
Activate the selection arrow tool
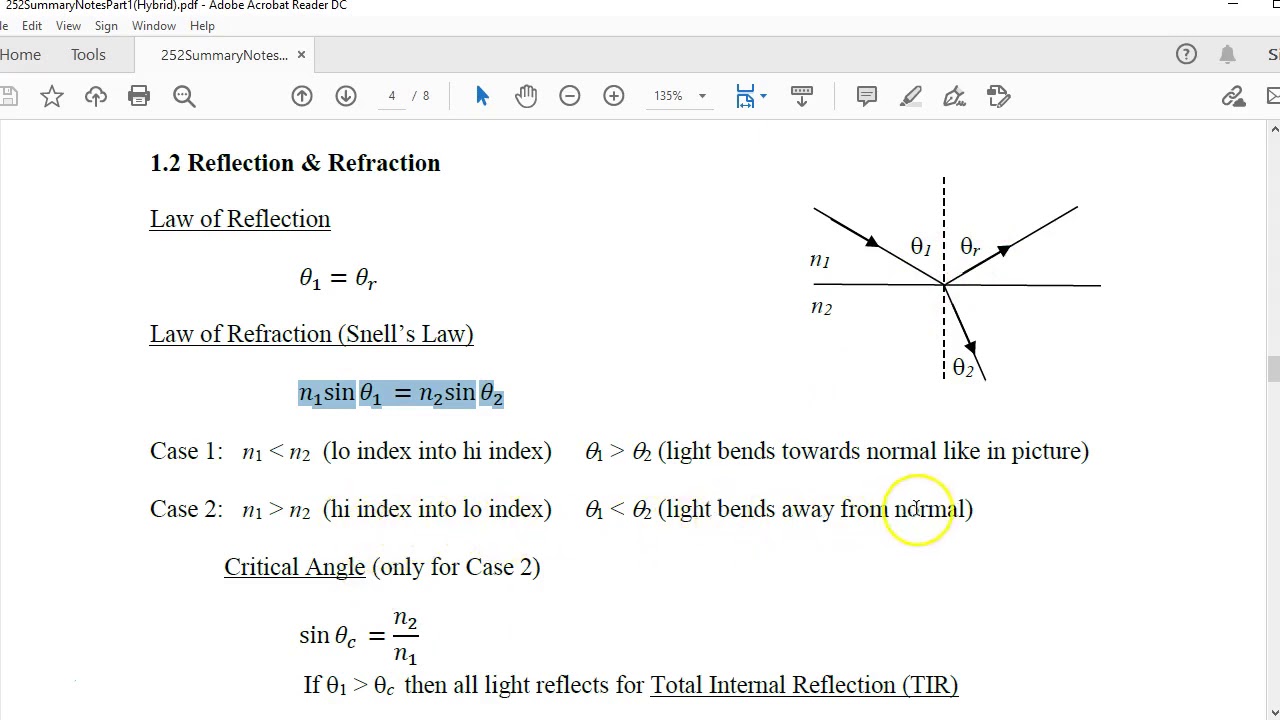coord(482,96)
